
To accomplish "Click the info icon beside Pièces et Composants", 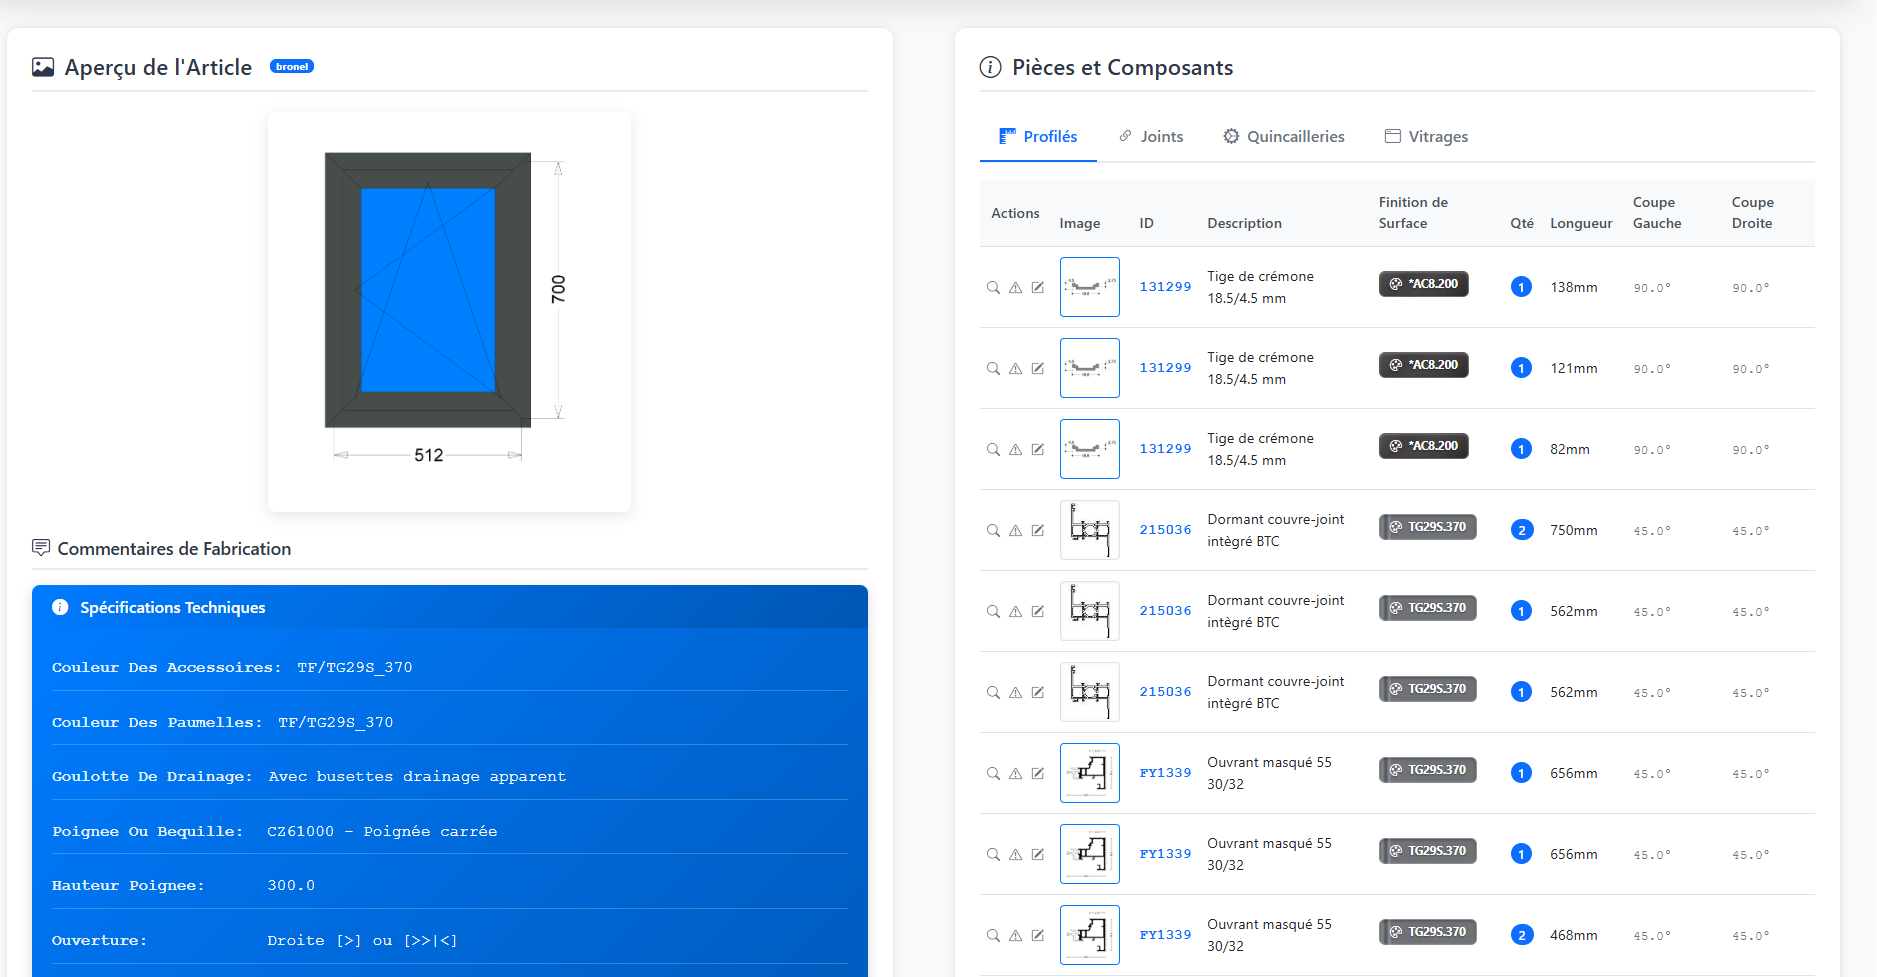I will click(x=990, y=67).
